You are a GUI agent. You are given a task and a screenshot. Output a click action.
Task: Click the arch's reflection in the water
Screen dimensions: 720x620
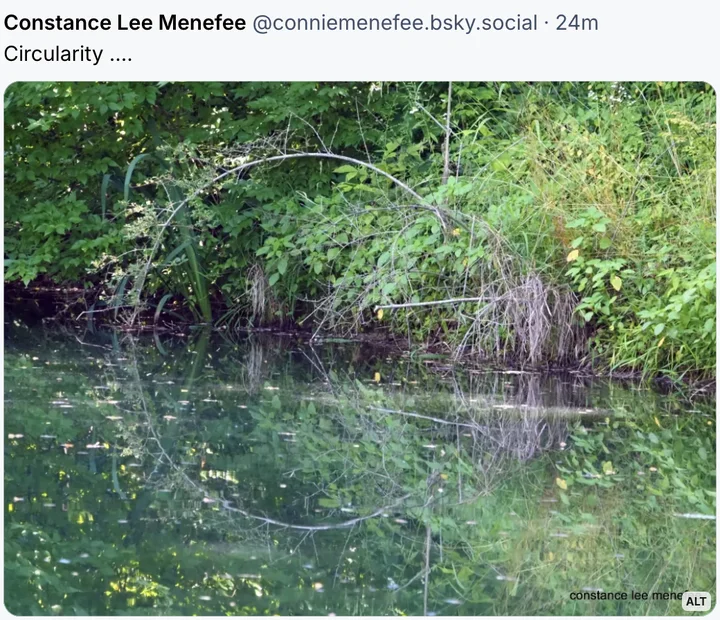pos(300,522)
